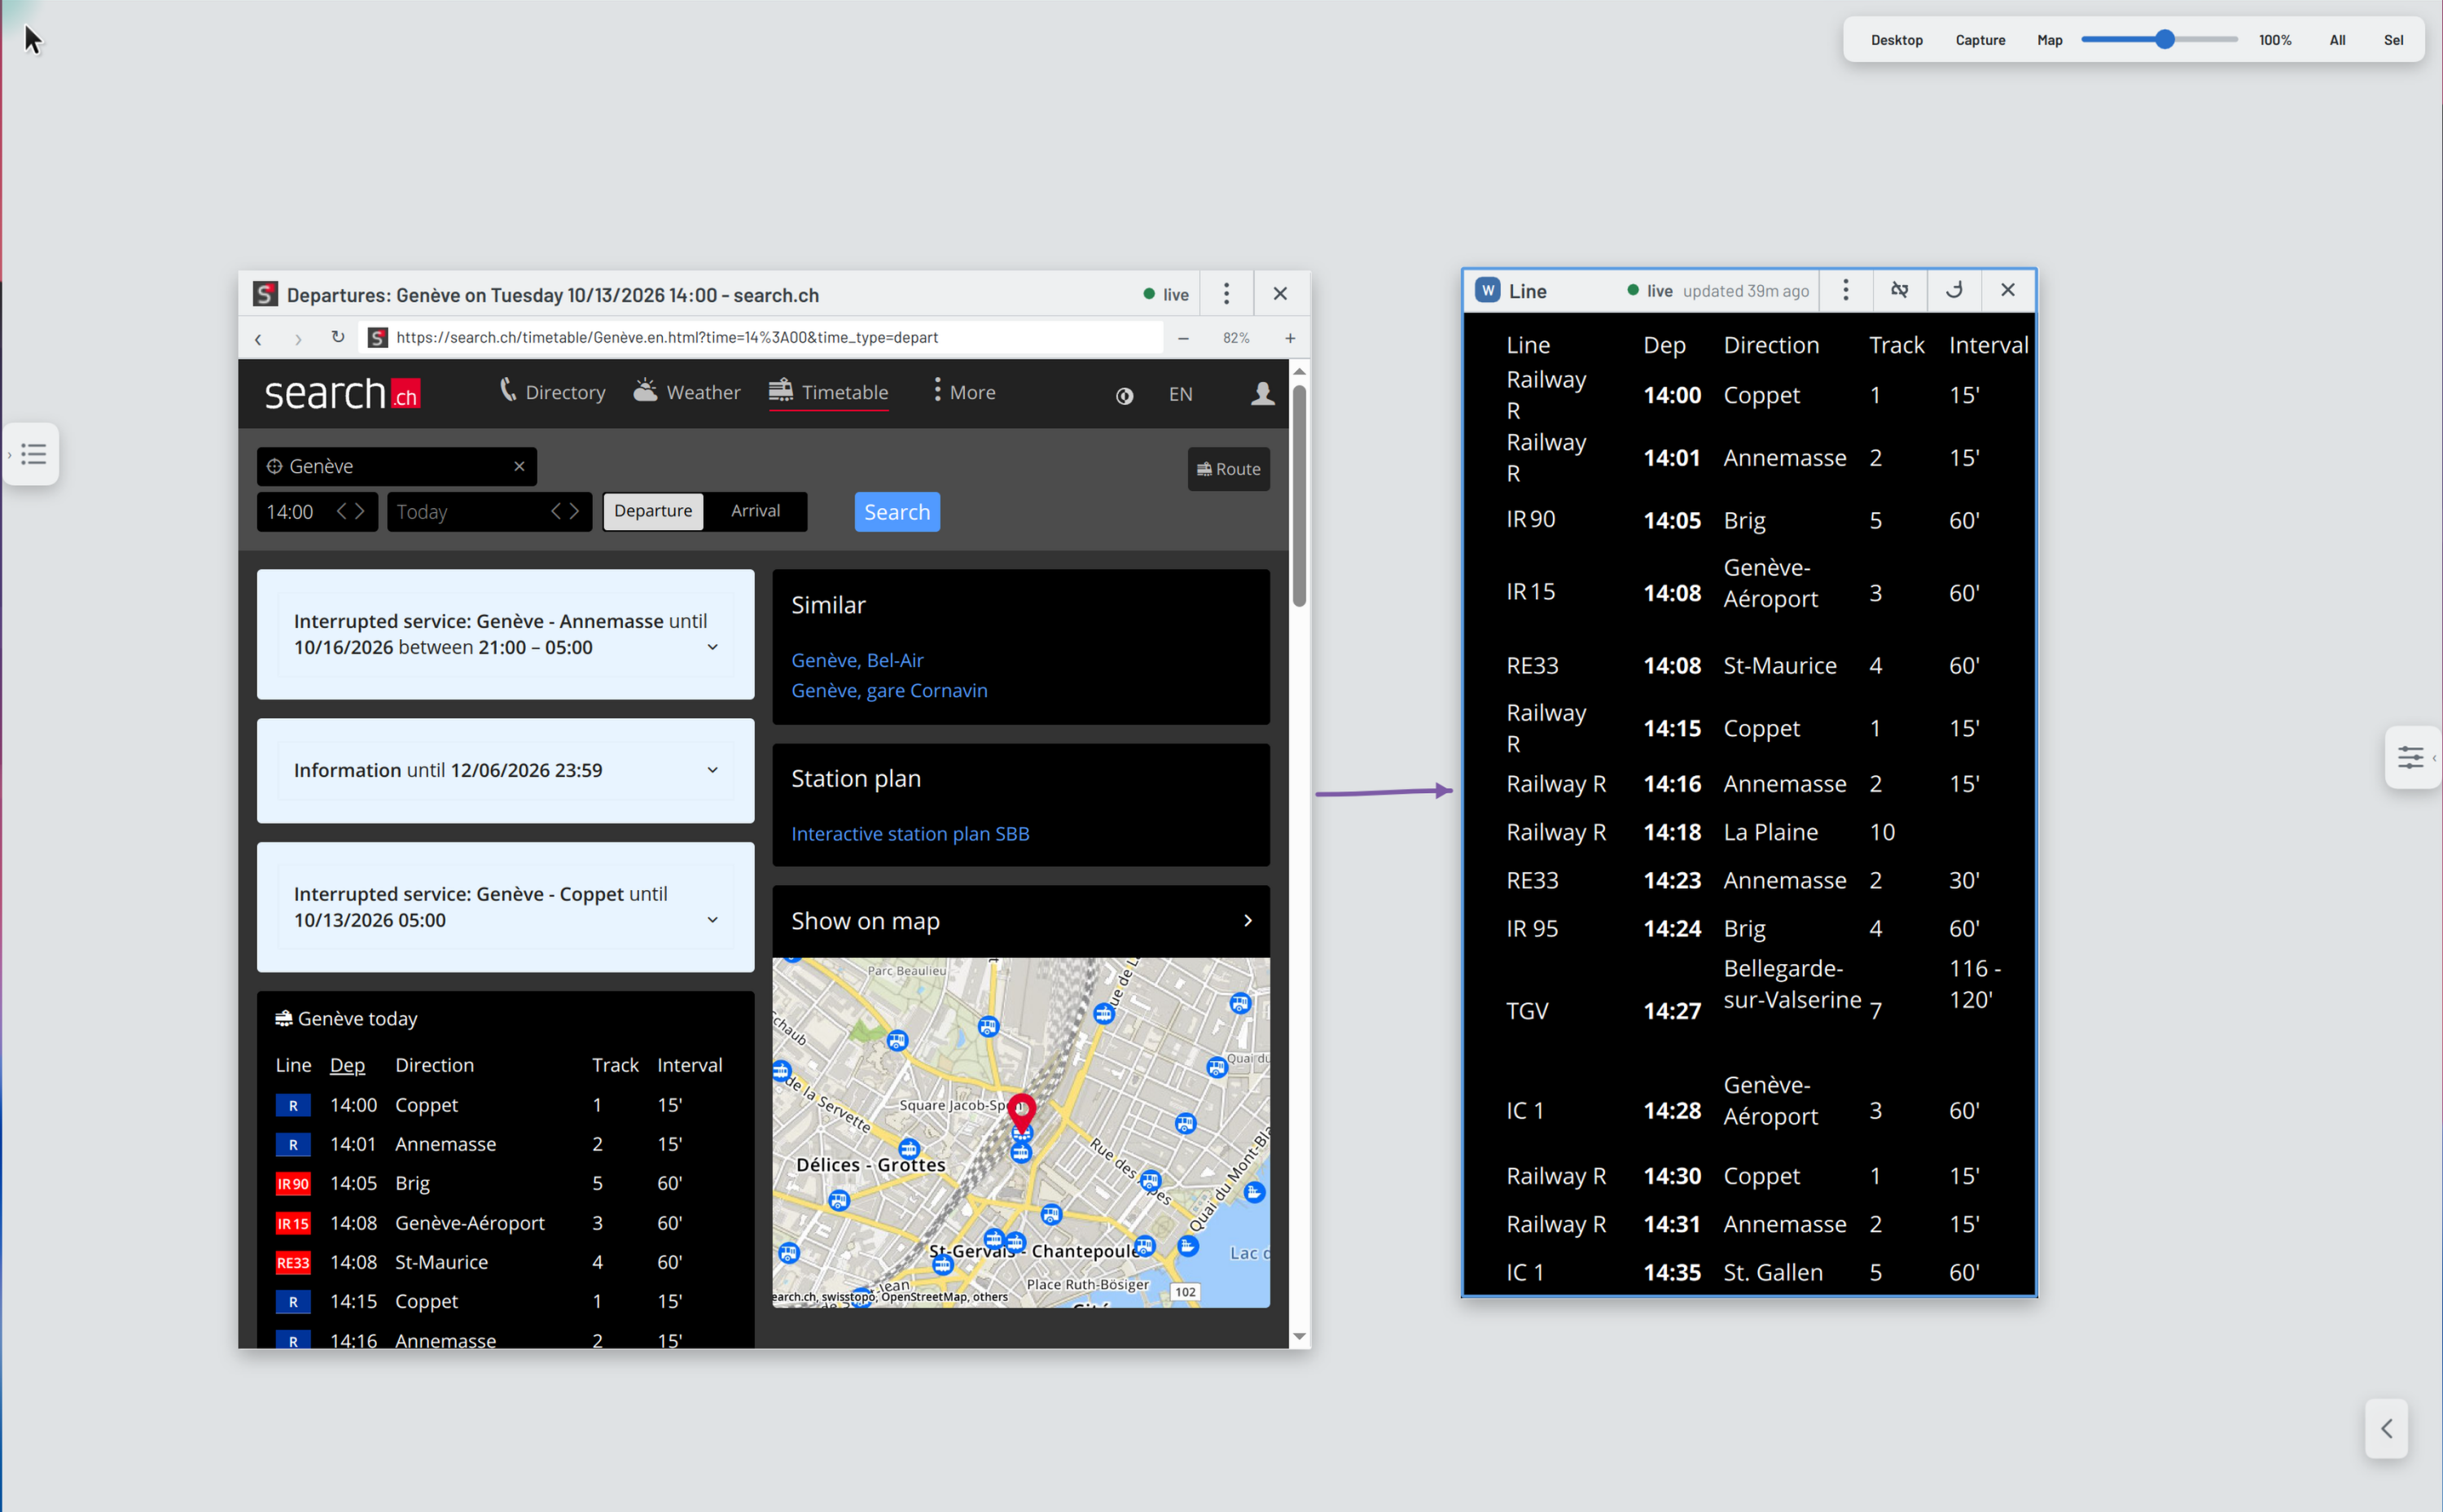The image size is (2443, 1512).
Task: Click the vertical scrollbar of search.ch page
Action: pos(1299,495)
